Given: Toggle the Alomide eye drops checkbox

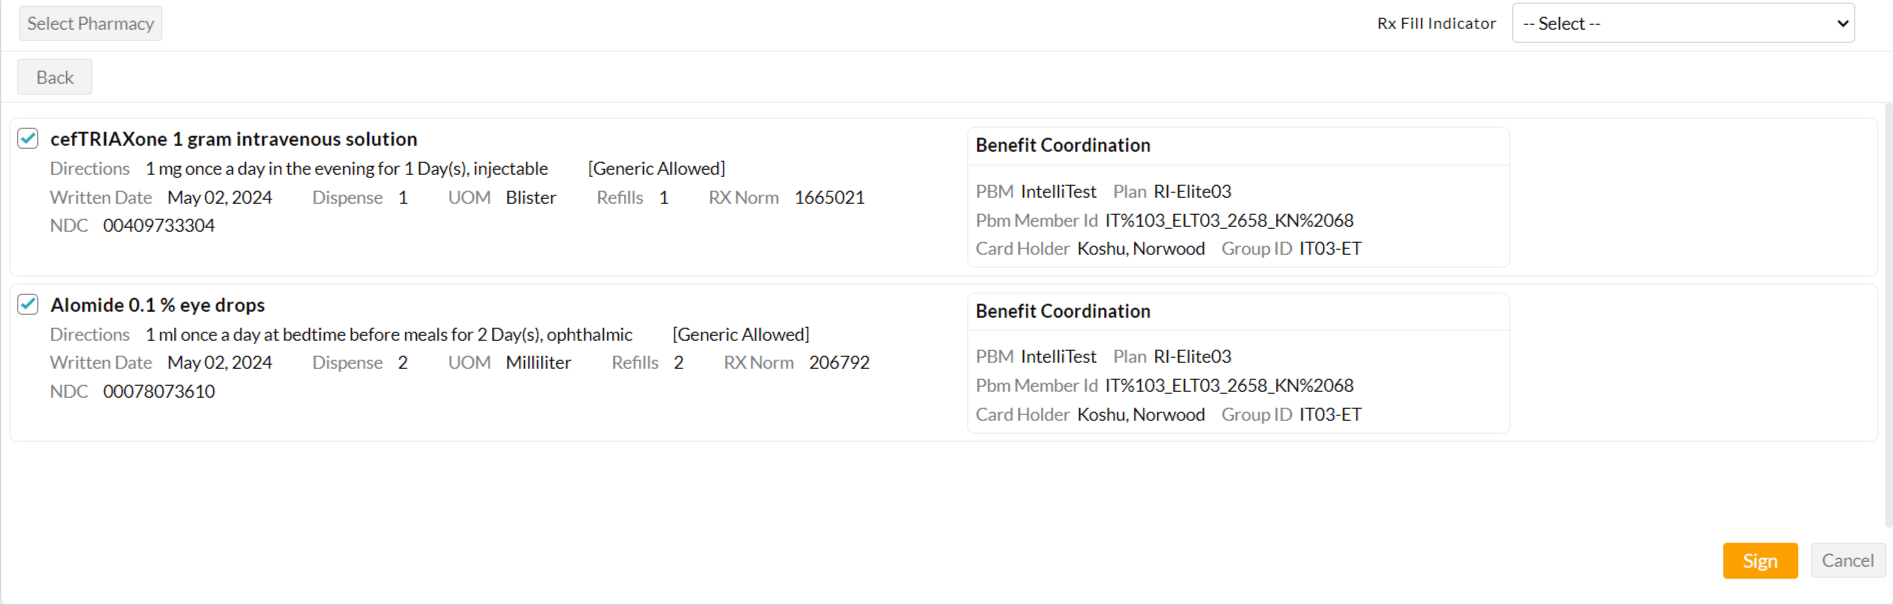Looking at the screenshot, I should [x=28, y=304].
